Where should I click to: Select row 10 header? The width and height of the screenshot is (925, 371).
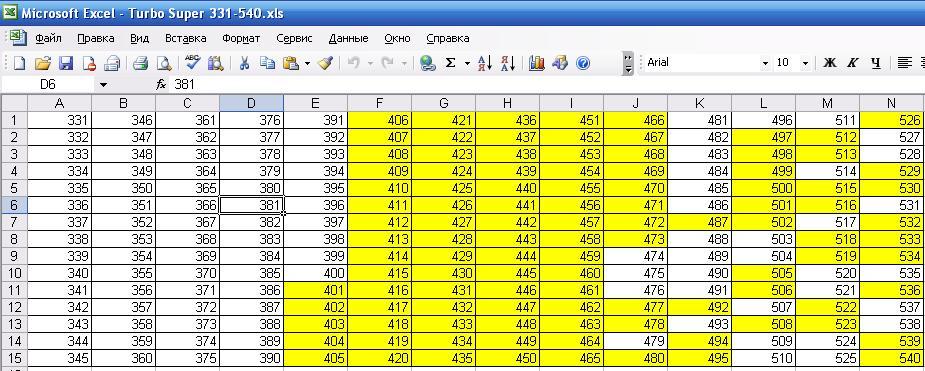tap(14, 274)
